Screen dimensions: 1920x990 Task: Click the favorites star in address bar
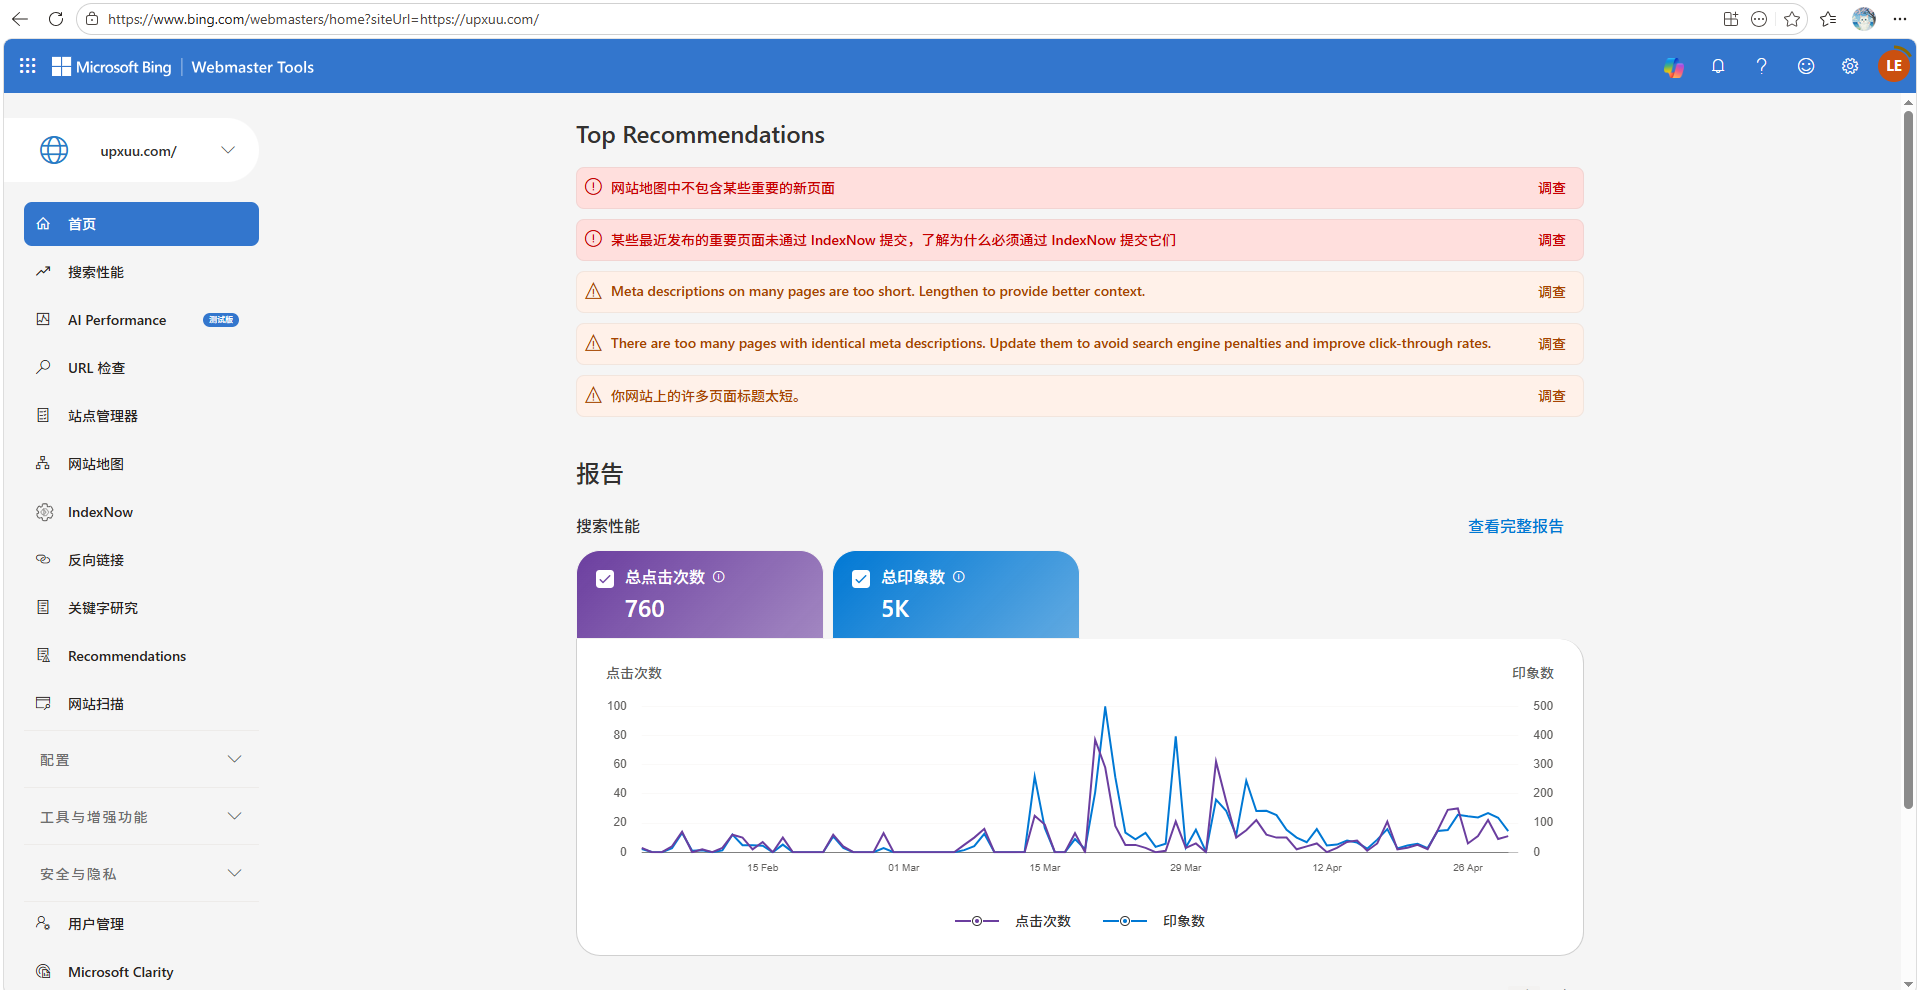click(x=1792, y=19)
